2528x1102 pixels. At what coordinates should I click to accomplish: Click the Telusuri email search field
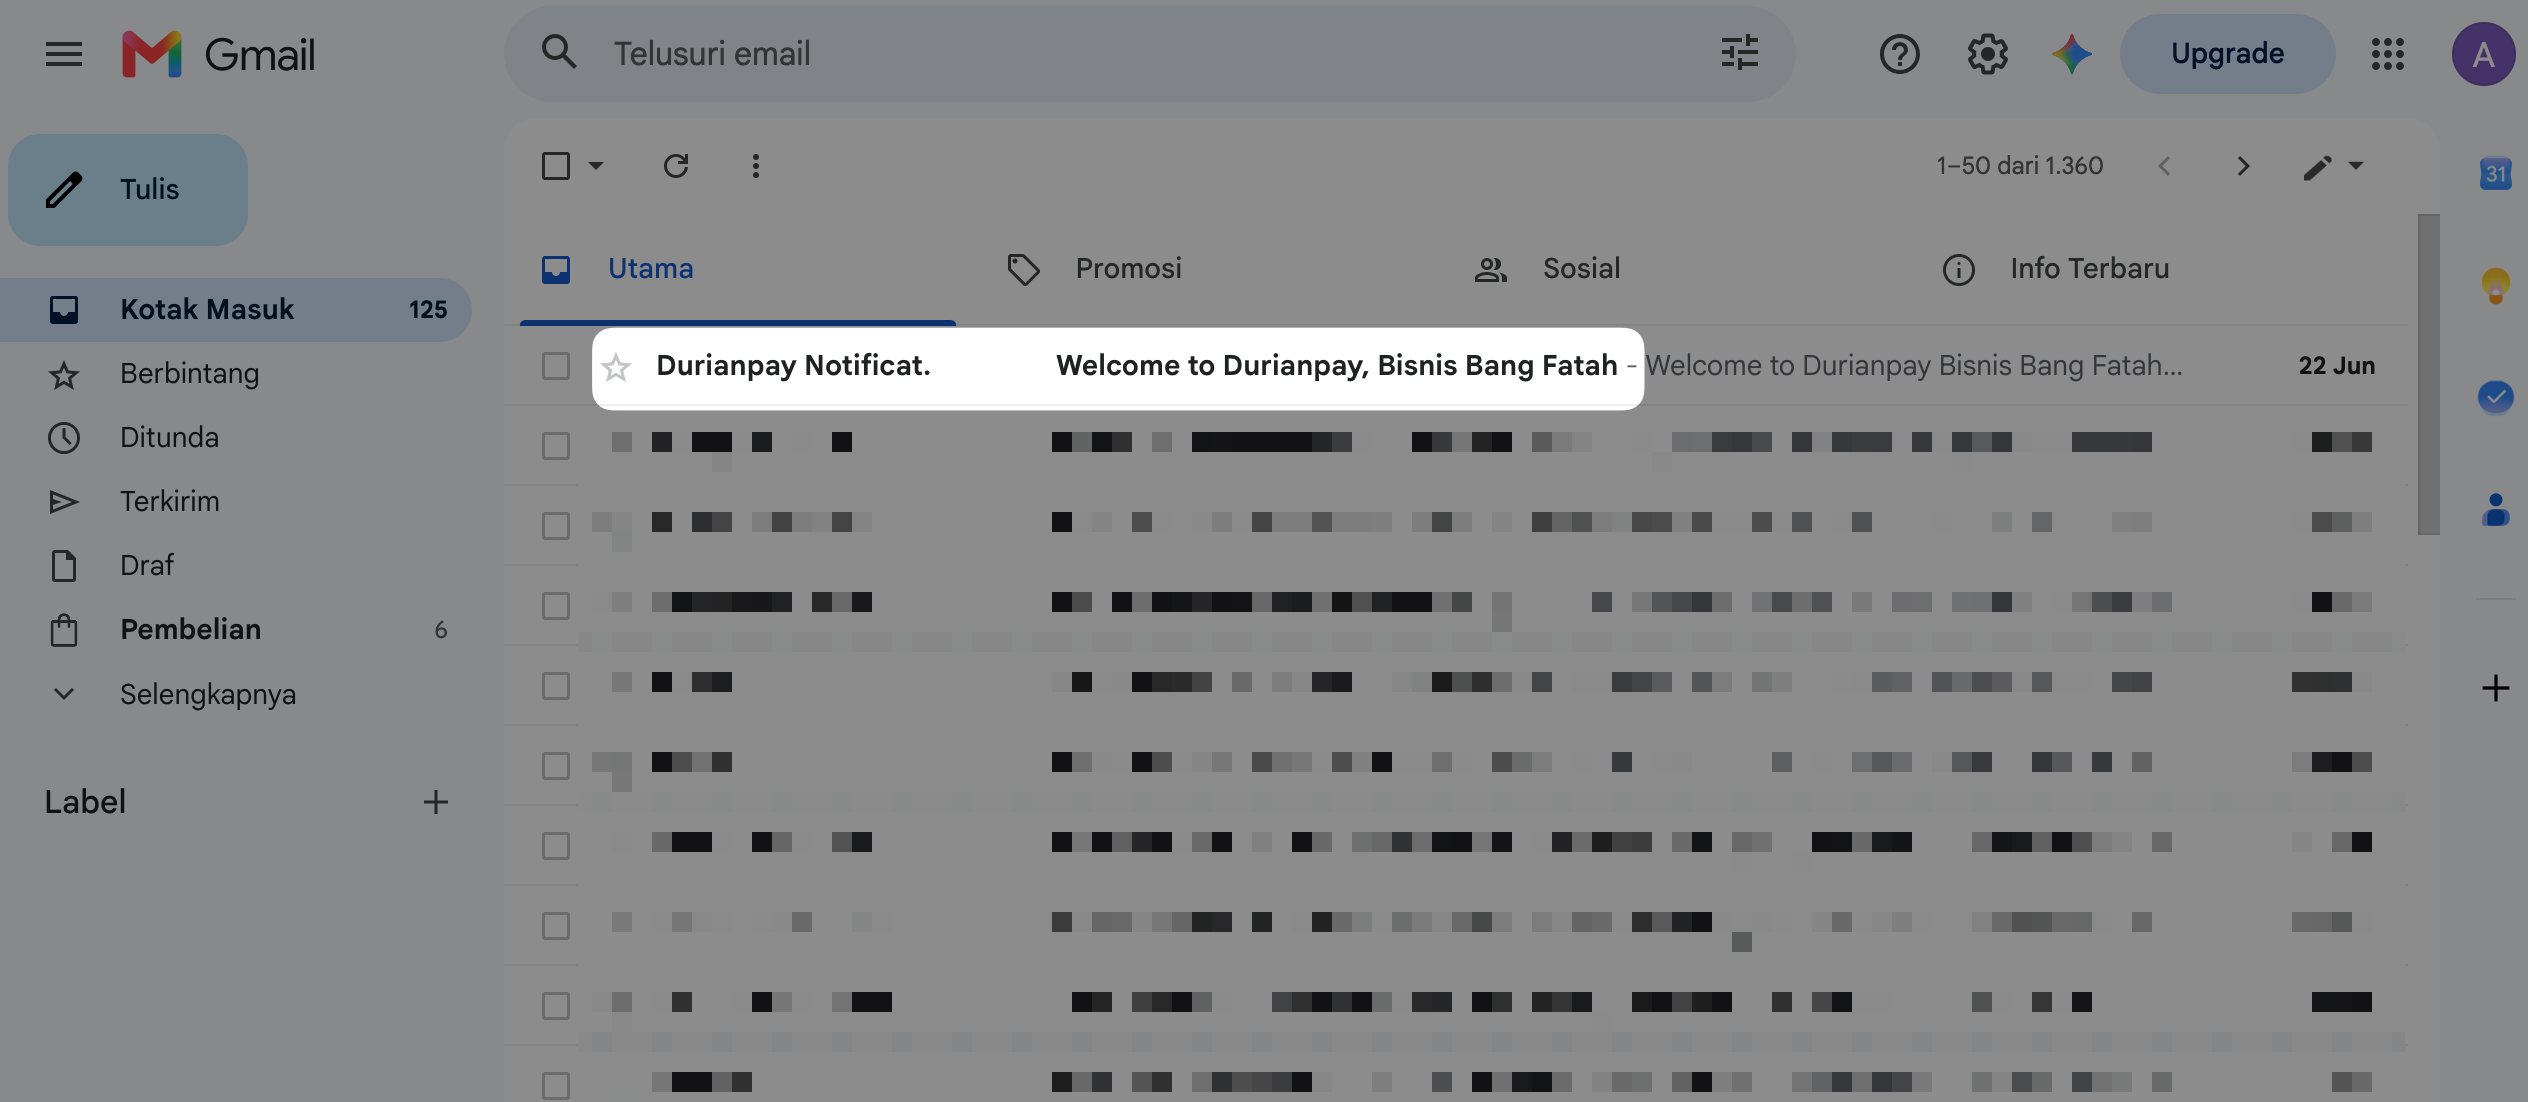(x=1150, y=54)
